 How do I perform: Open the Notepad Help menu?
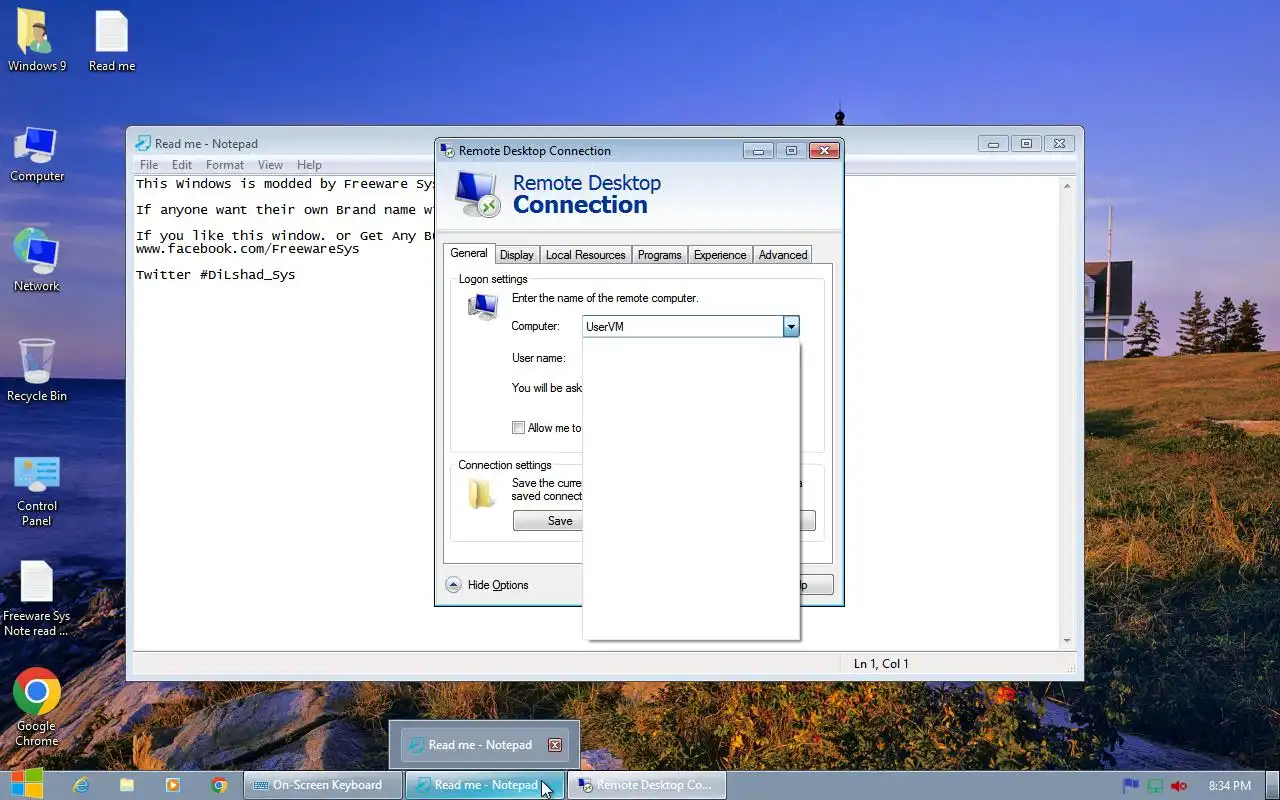(309, 165)
